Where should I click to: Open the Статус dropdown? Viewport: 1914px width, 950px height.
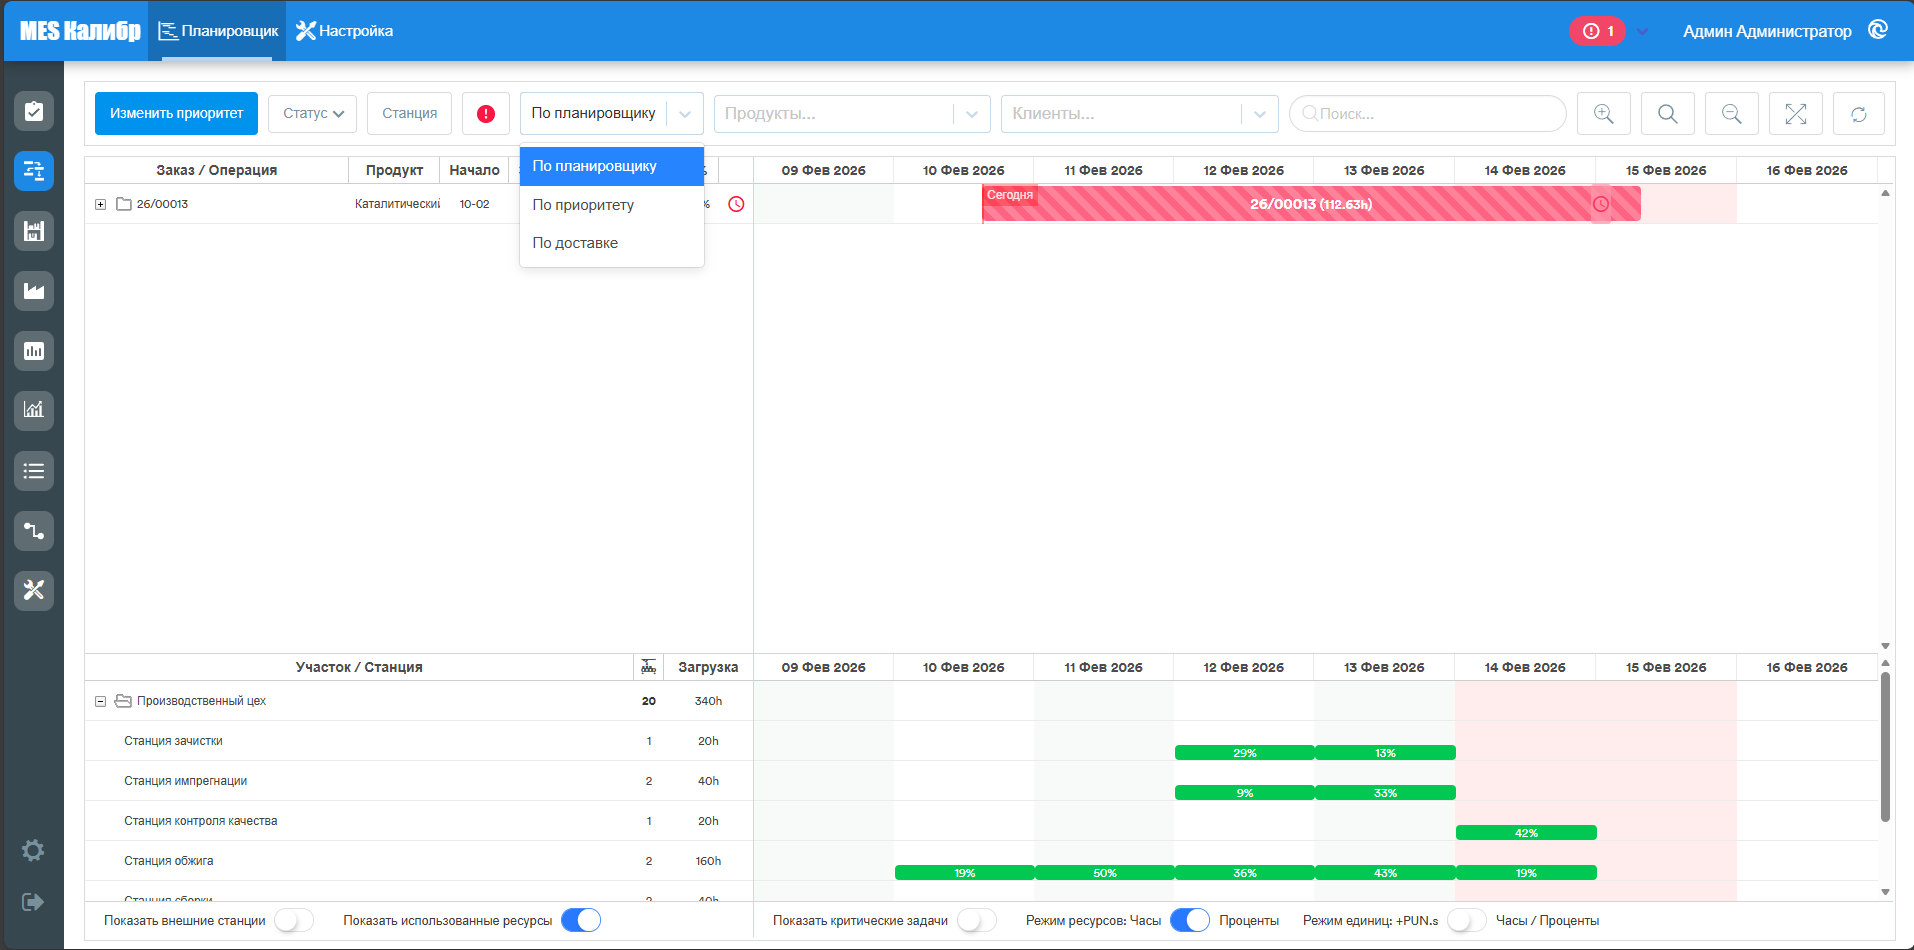pyautogui.click(x=313, y=114)
